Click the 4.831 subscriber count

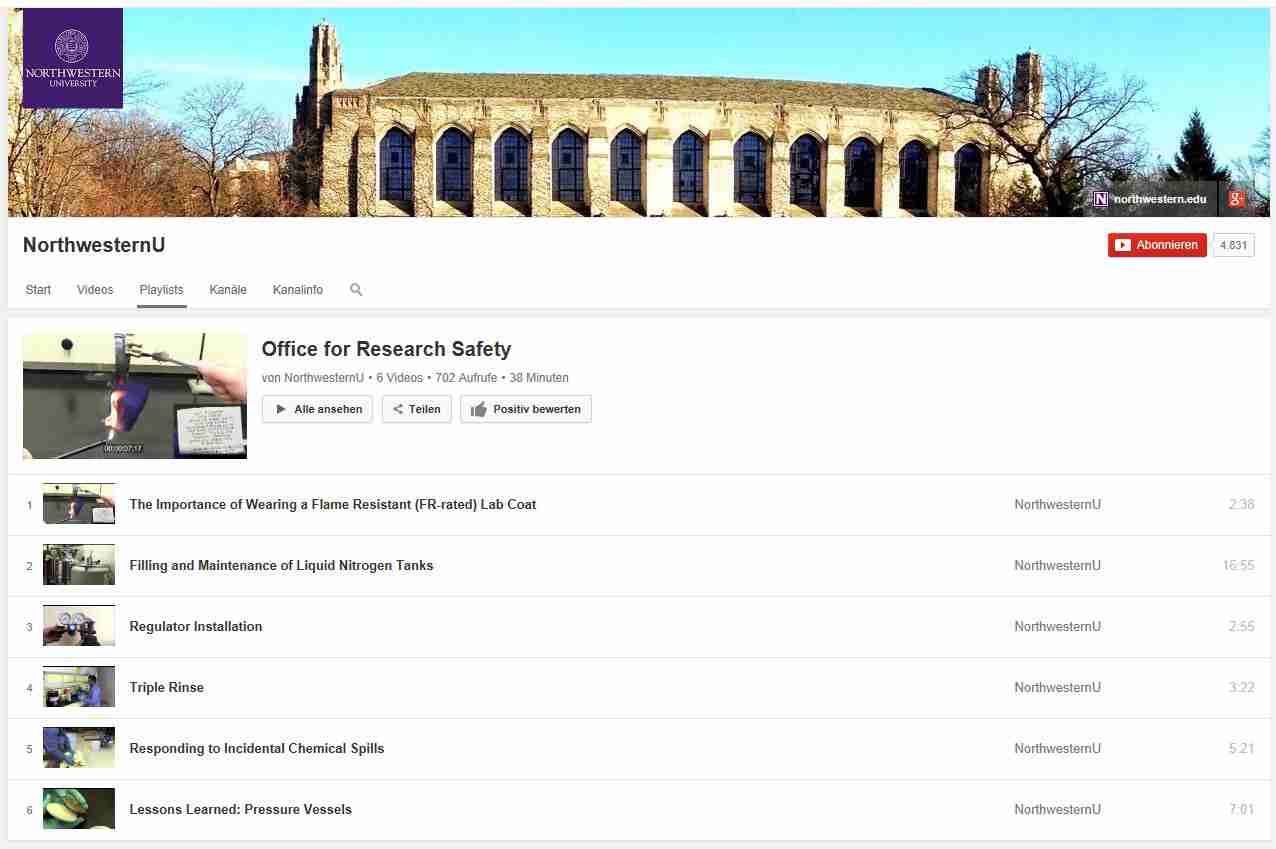tap(1234, 245)
